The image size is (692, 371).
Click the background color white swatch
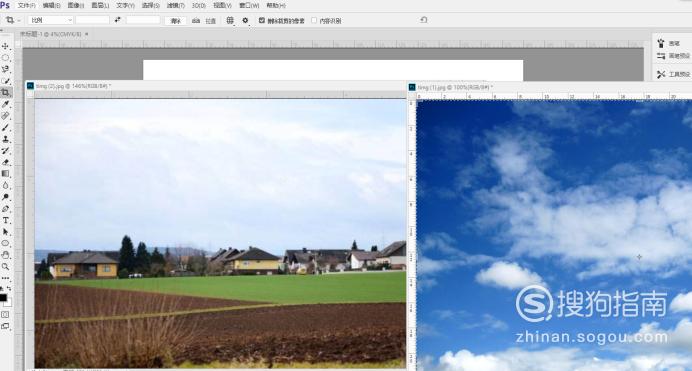[x=9, y=304]
